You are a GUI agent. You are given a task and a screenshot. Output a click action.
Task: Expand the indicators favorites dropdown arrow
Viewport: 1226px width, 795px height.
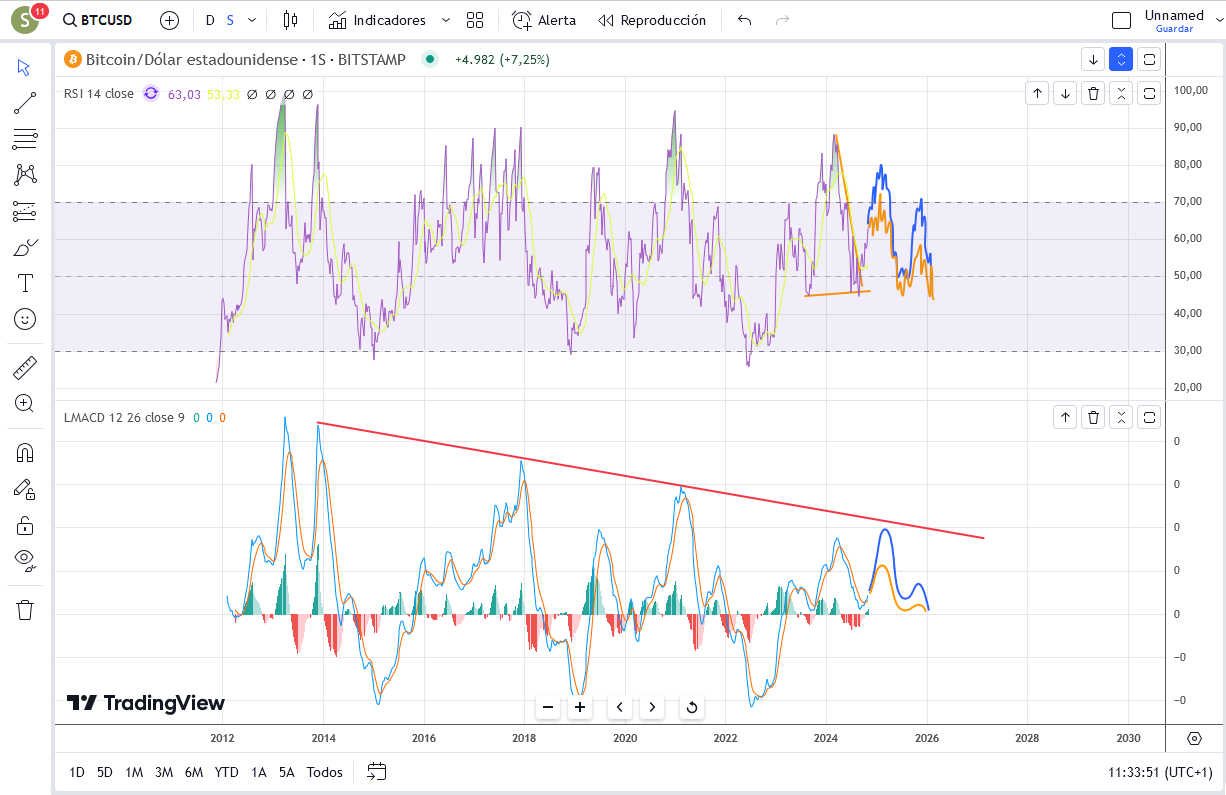(x=445, y=20)
